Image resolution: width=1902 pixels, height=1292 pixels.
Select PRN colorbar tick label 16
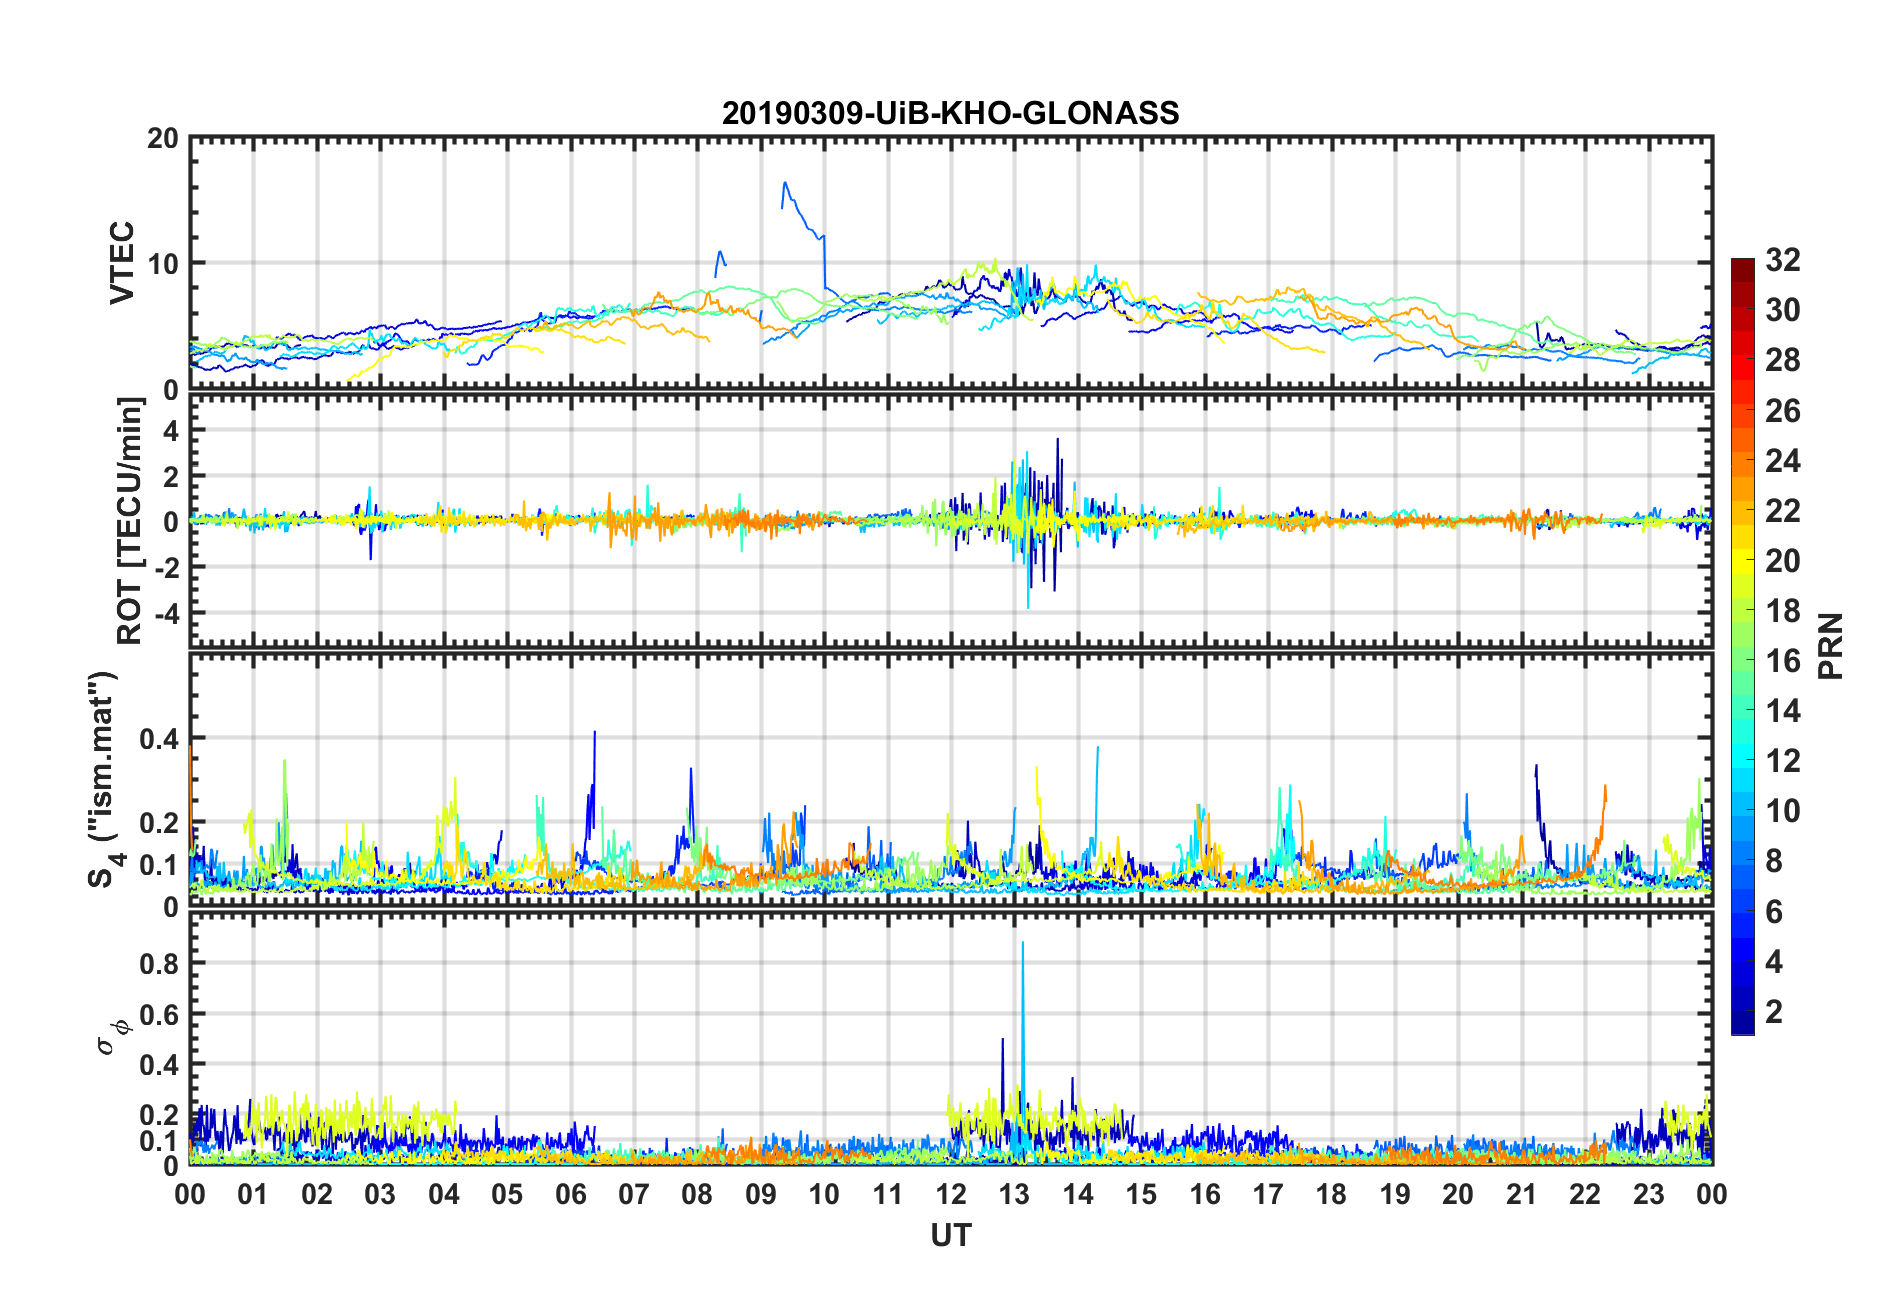pos(1782,661)
